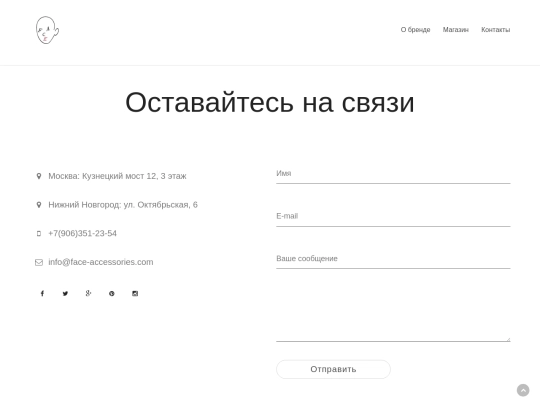Go to the Магазин page
This screenshot has height=405, width=540.
coord(456,30)
